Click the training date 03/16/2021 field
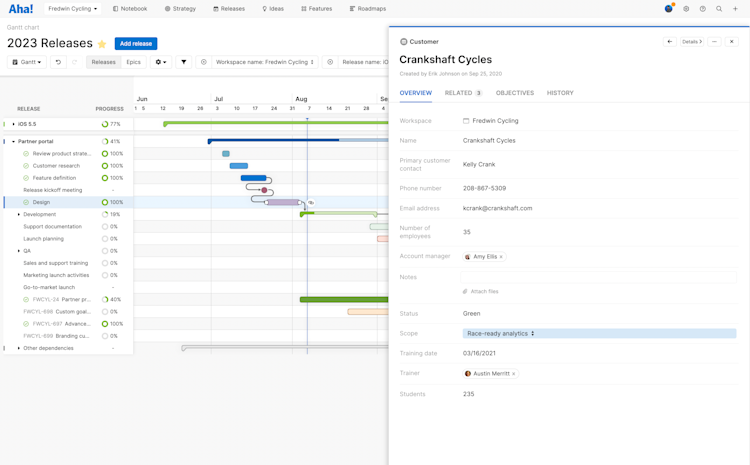The image size is (750, 465). click(479, 353)
